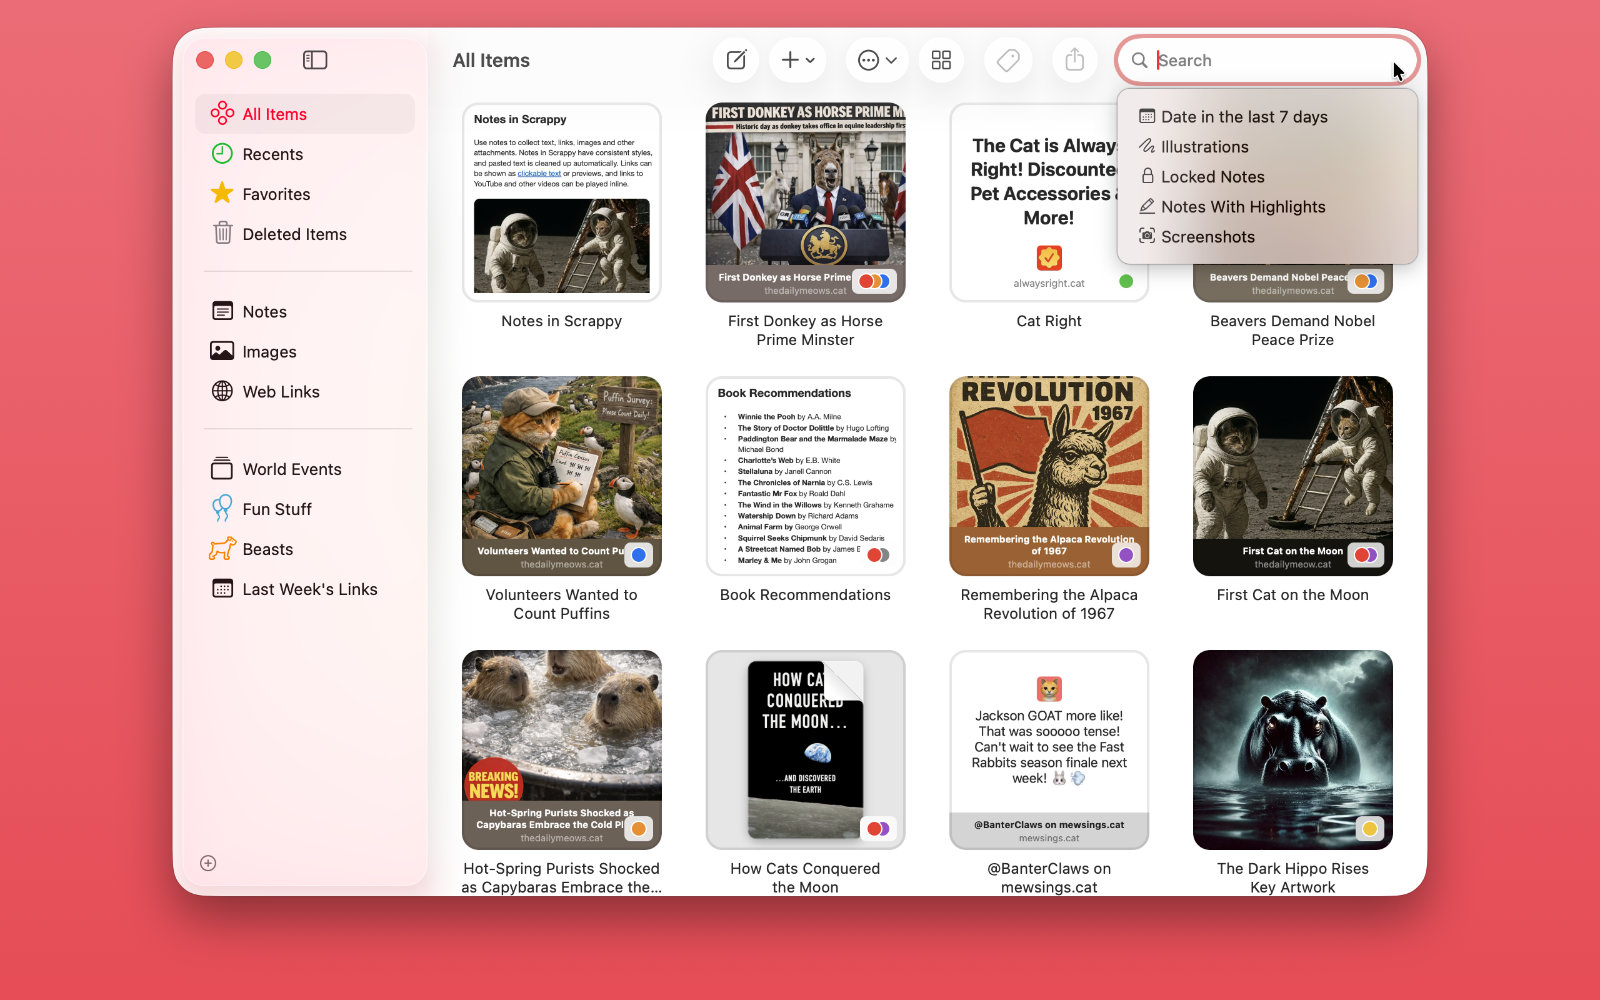Choose the Locked Notes search filter
Viewport: 1600px width, 1000px height.
click(x=1213, y=176)
